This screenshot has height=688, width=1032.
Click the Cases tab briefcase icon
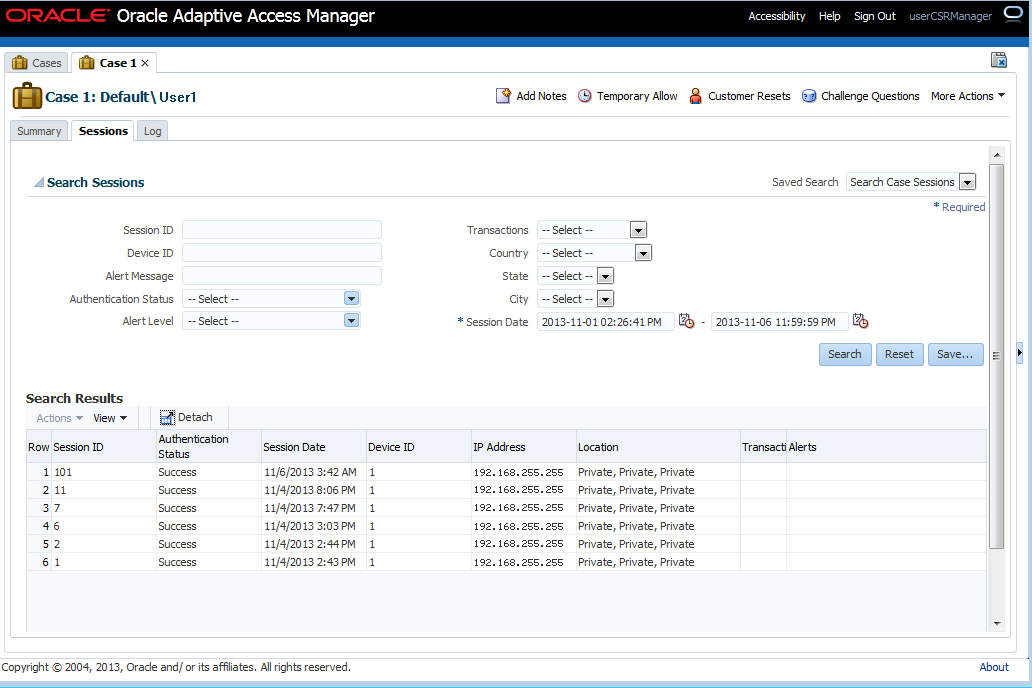point(20,63)
